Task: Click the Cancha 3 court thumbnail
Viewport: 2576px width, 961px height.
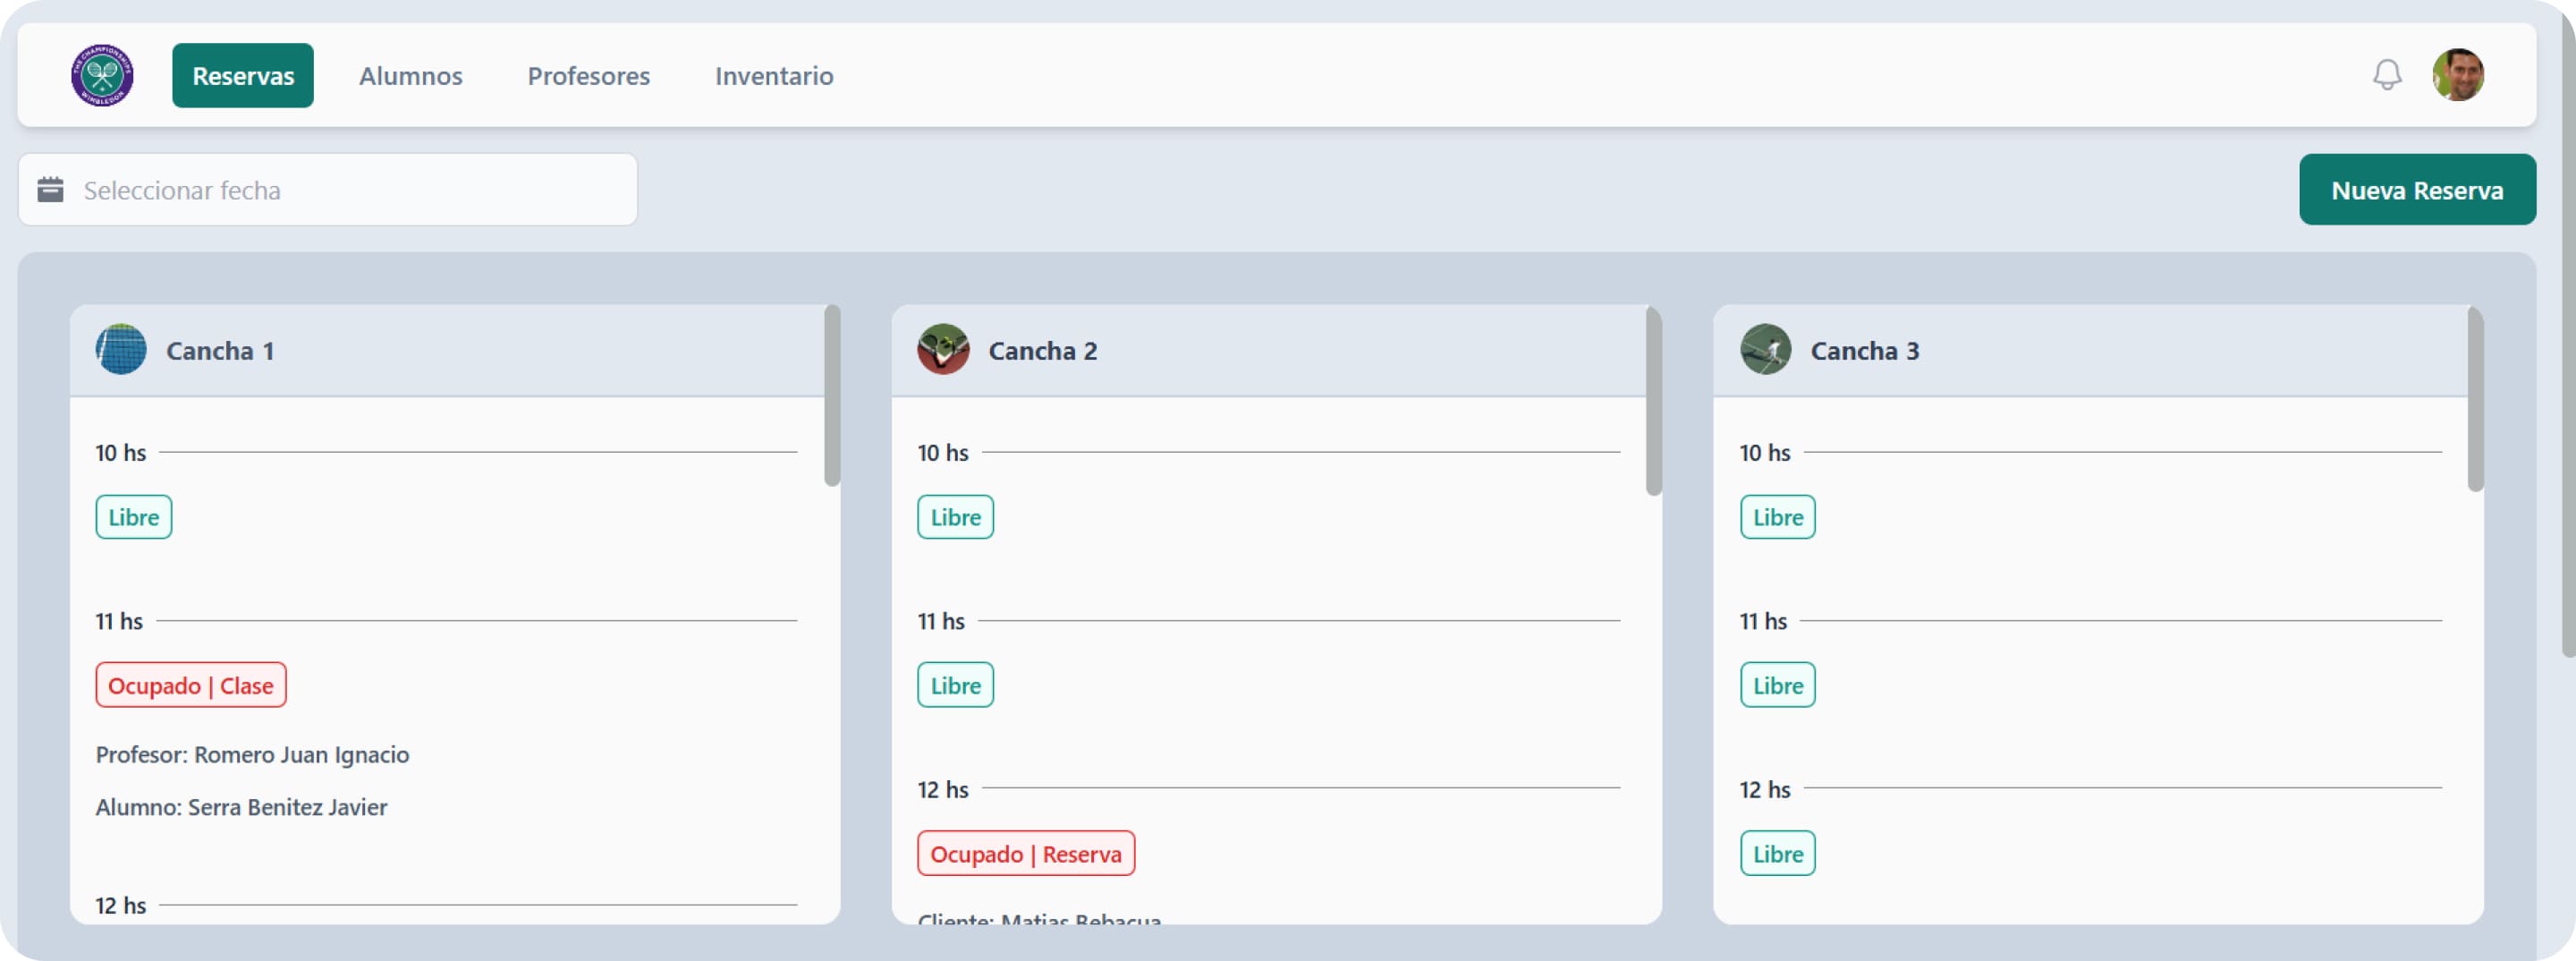Action: point(1765,350)
